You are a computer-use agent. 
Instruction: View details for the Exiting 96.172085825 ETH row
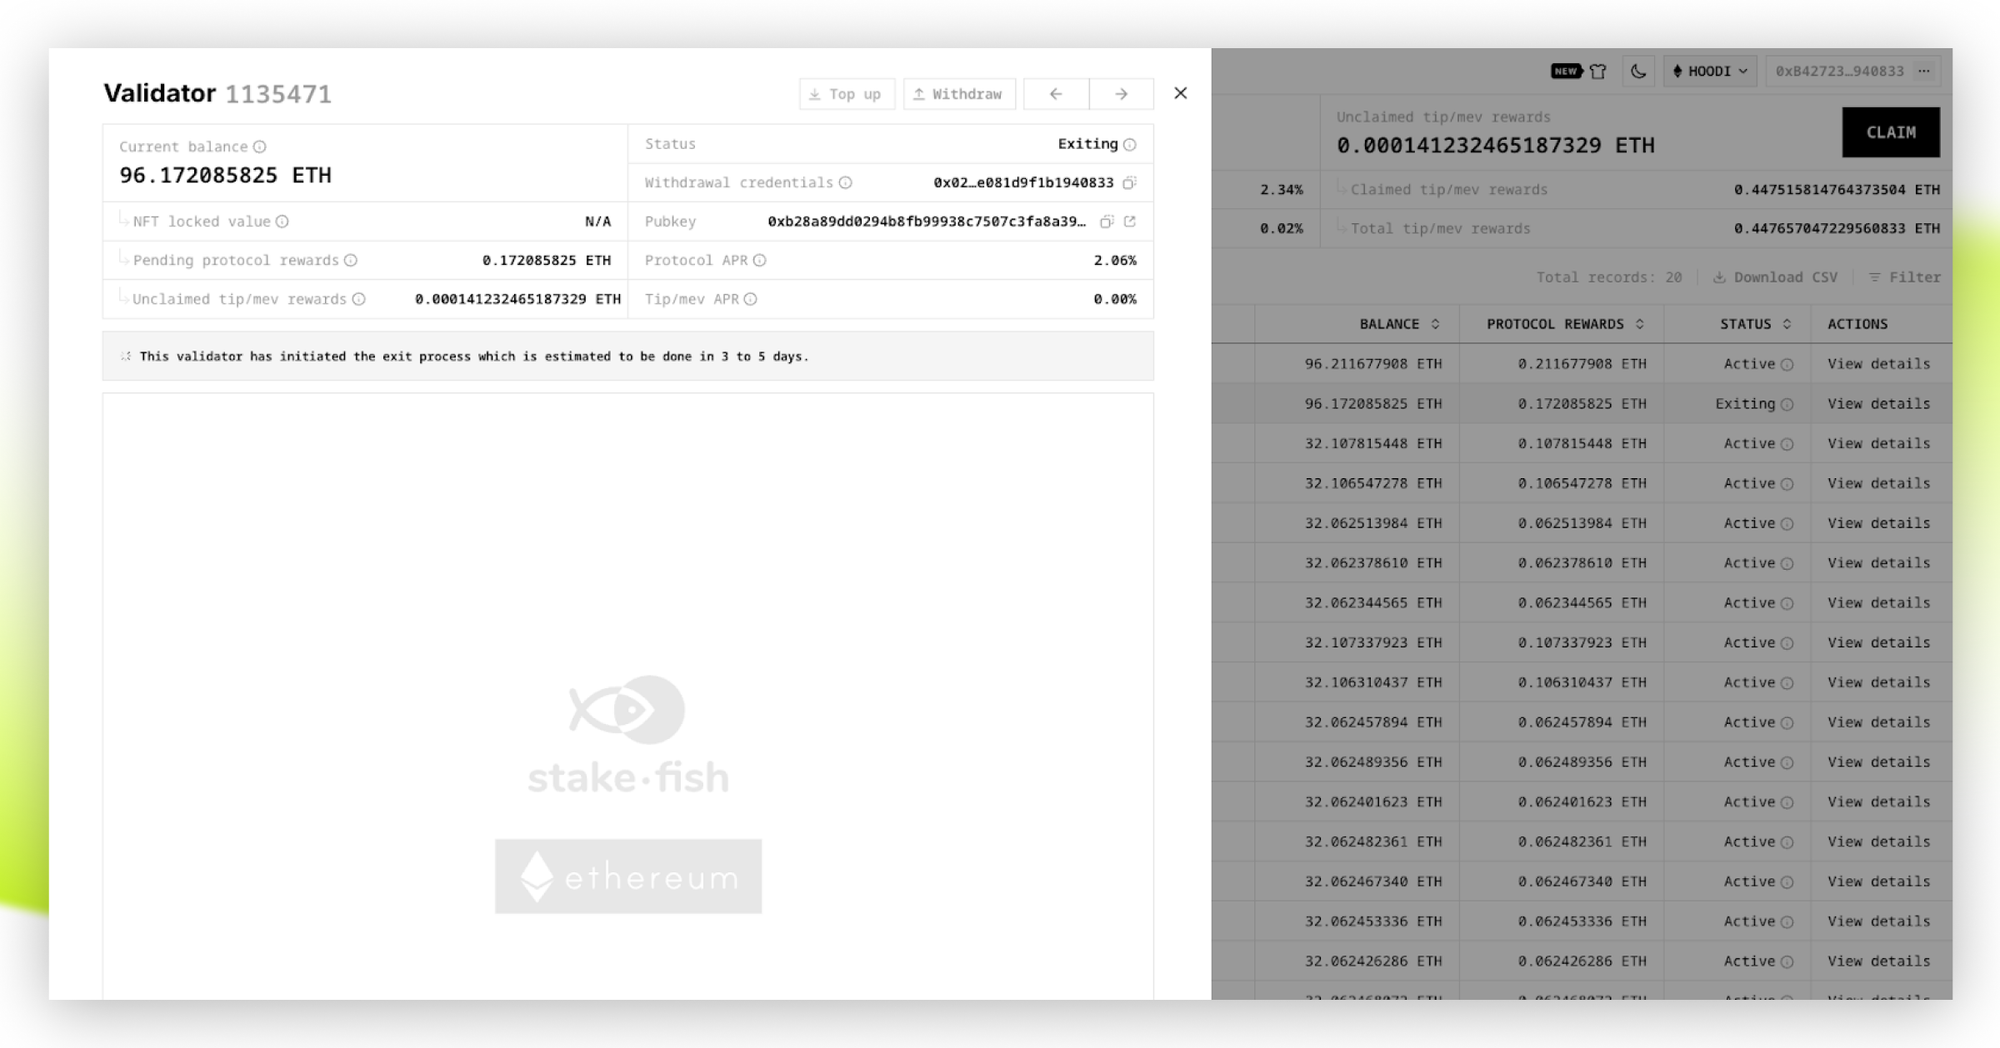(x=1879, y=405)
